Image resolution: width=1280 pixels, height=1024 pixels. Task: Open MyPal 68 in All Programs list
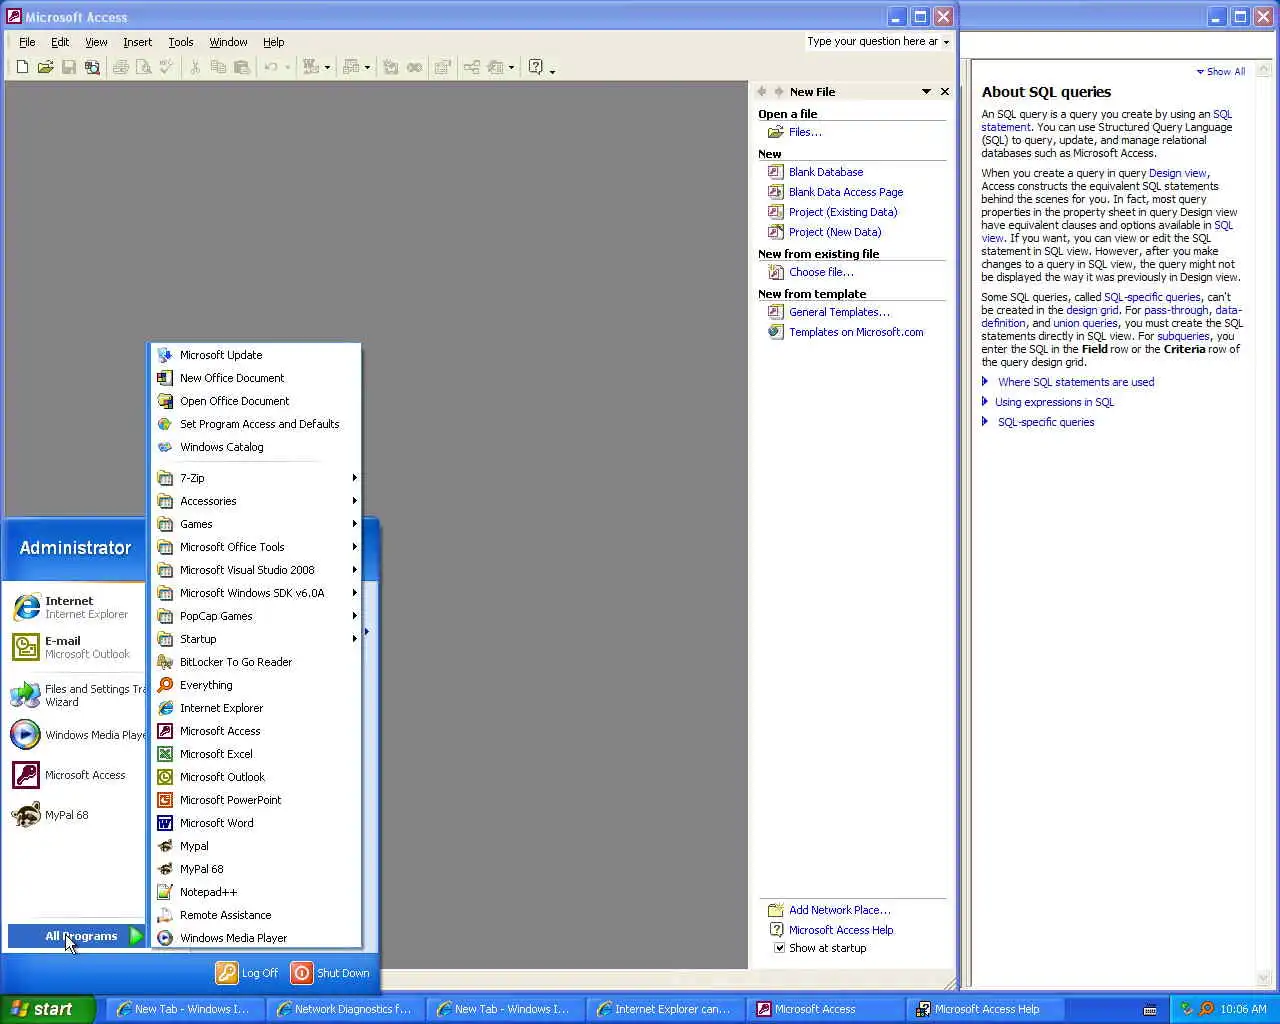point(256,869)
